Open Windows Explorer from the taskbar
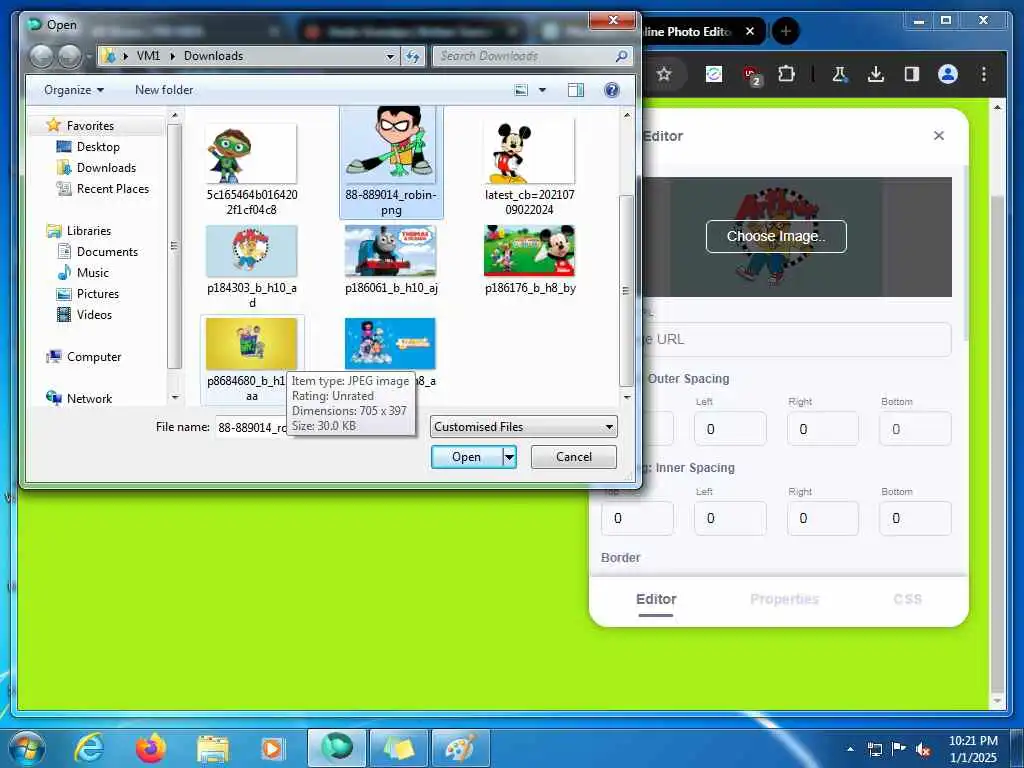 tap(213, 750)
